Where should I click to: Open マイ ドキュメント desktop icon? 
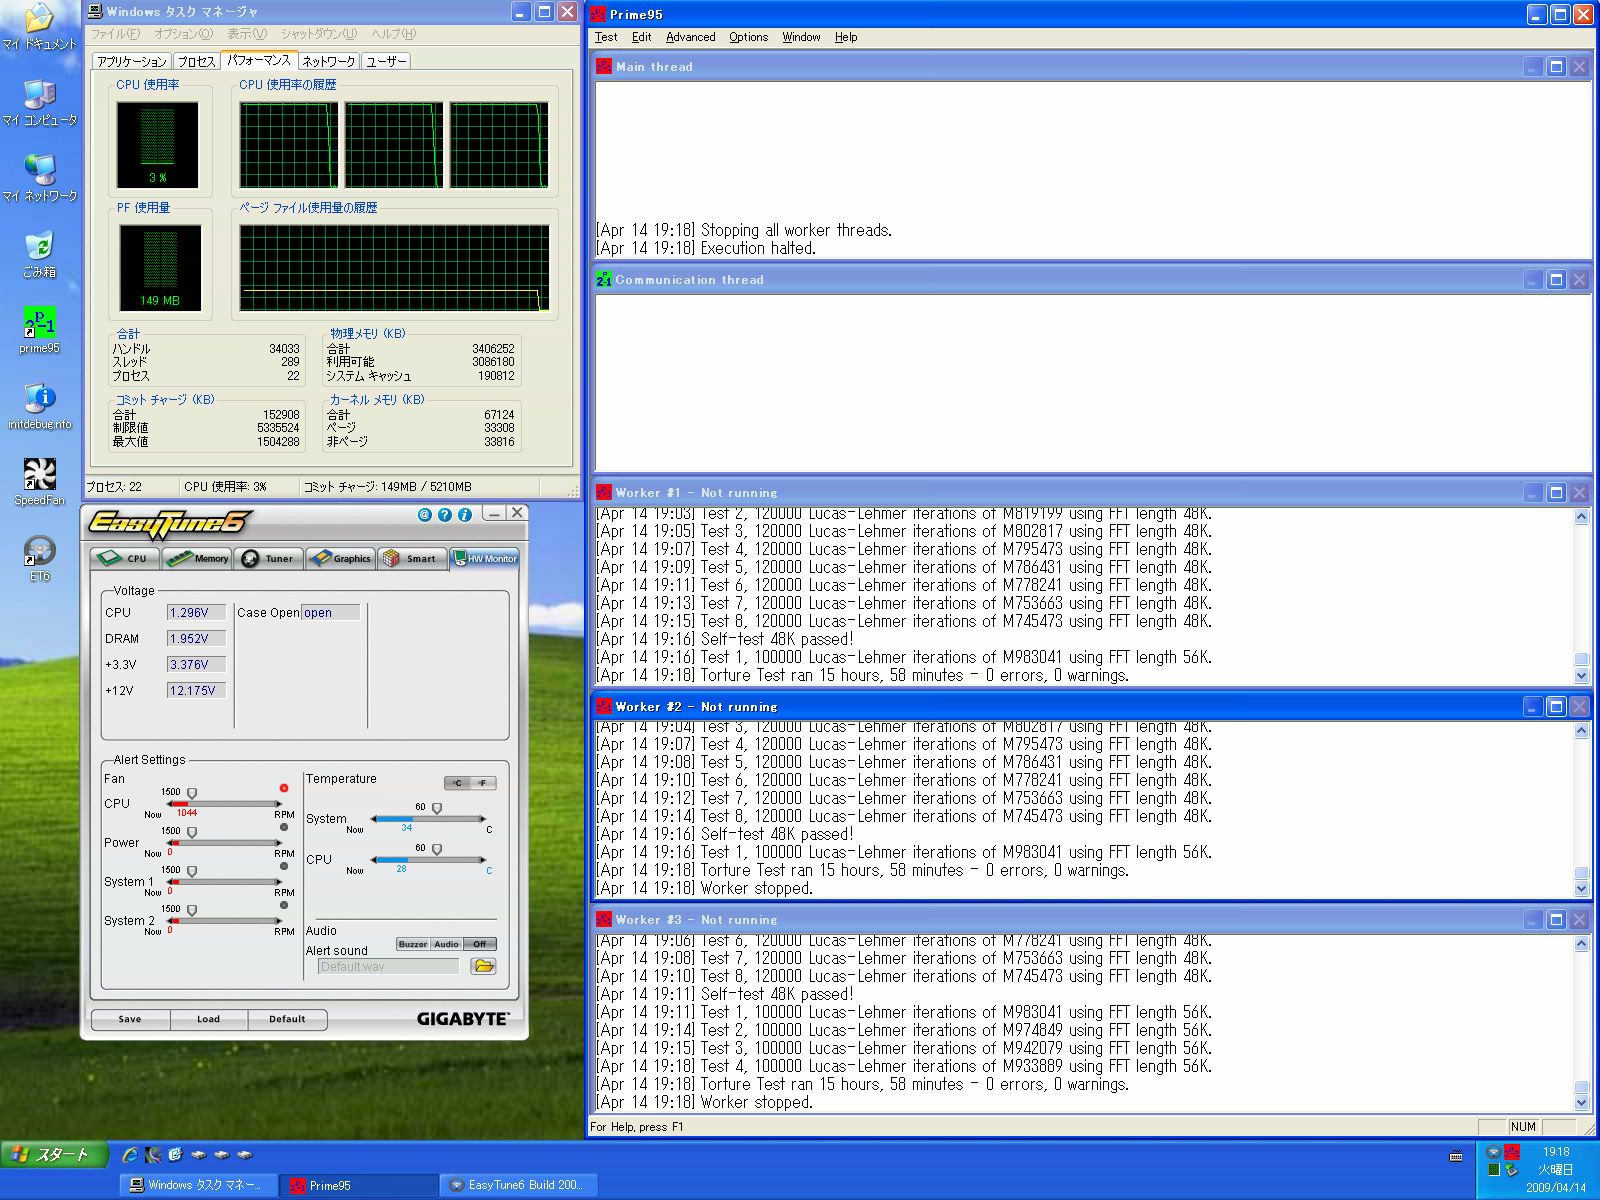(39, 26)
